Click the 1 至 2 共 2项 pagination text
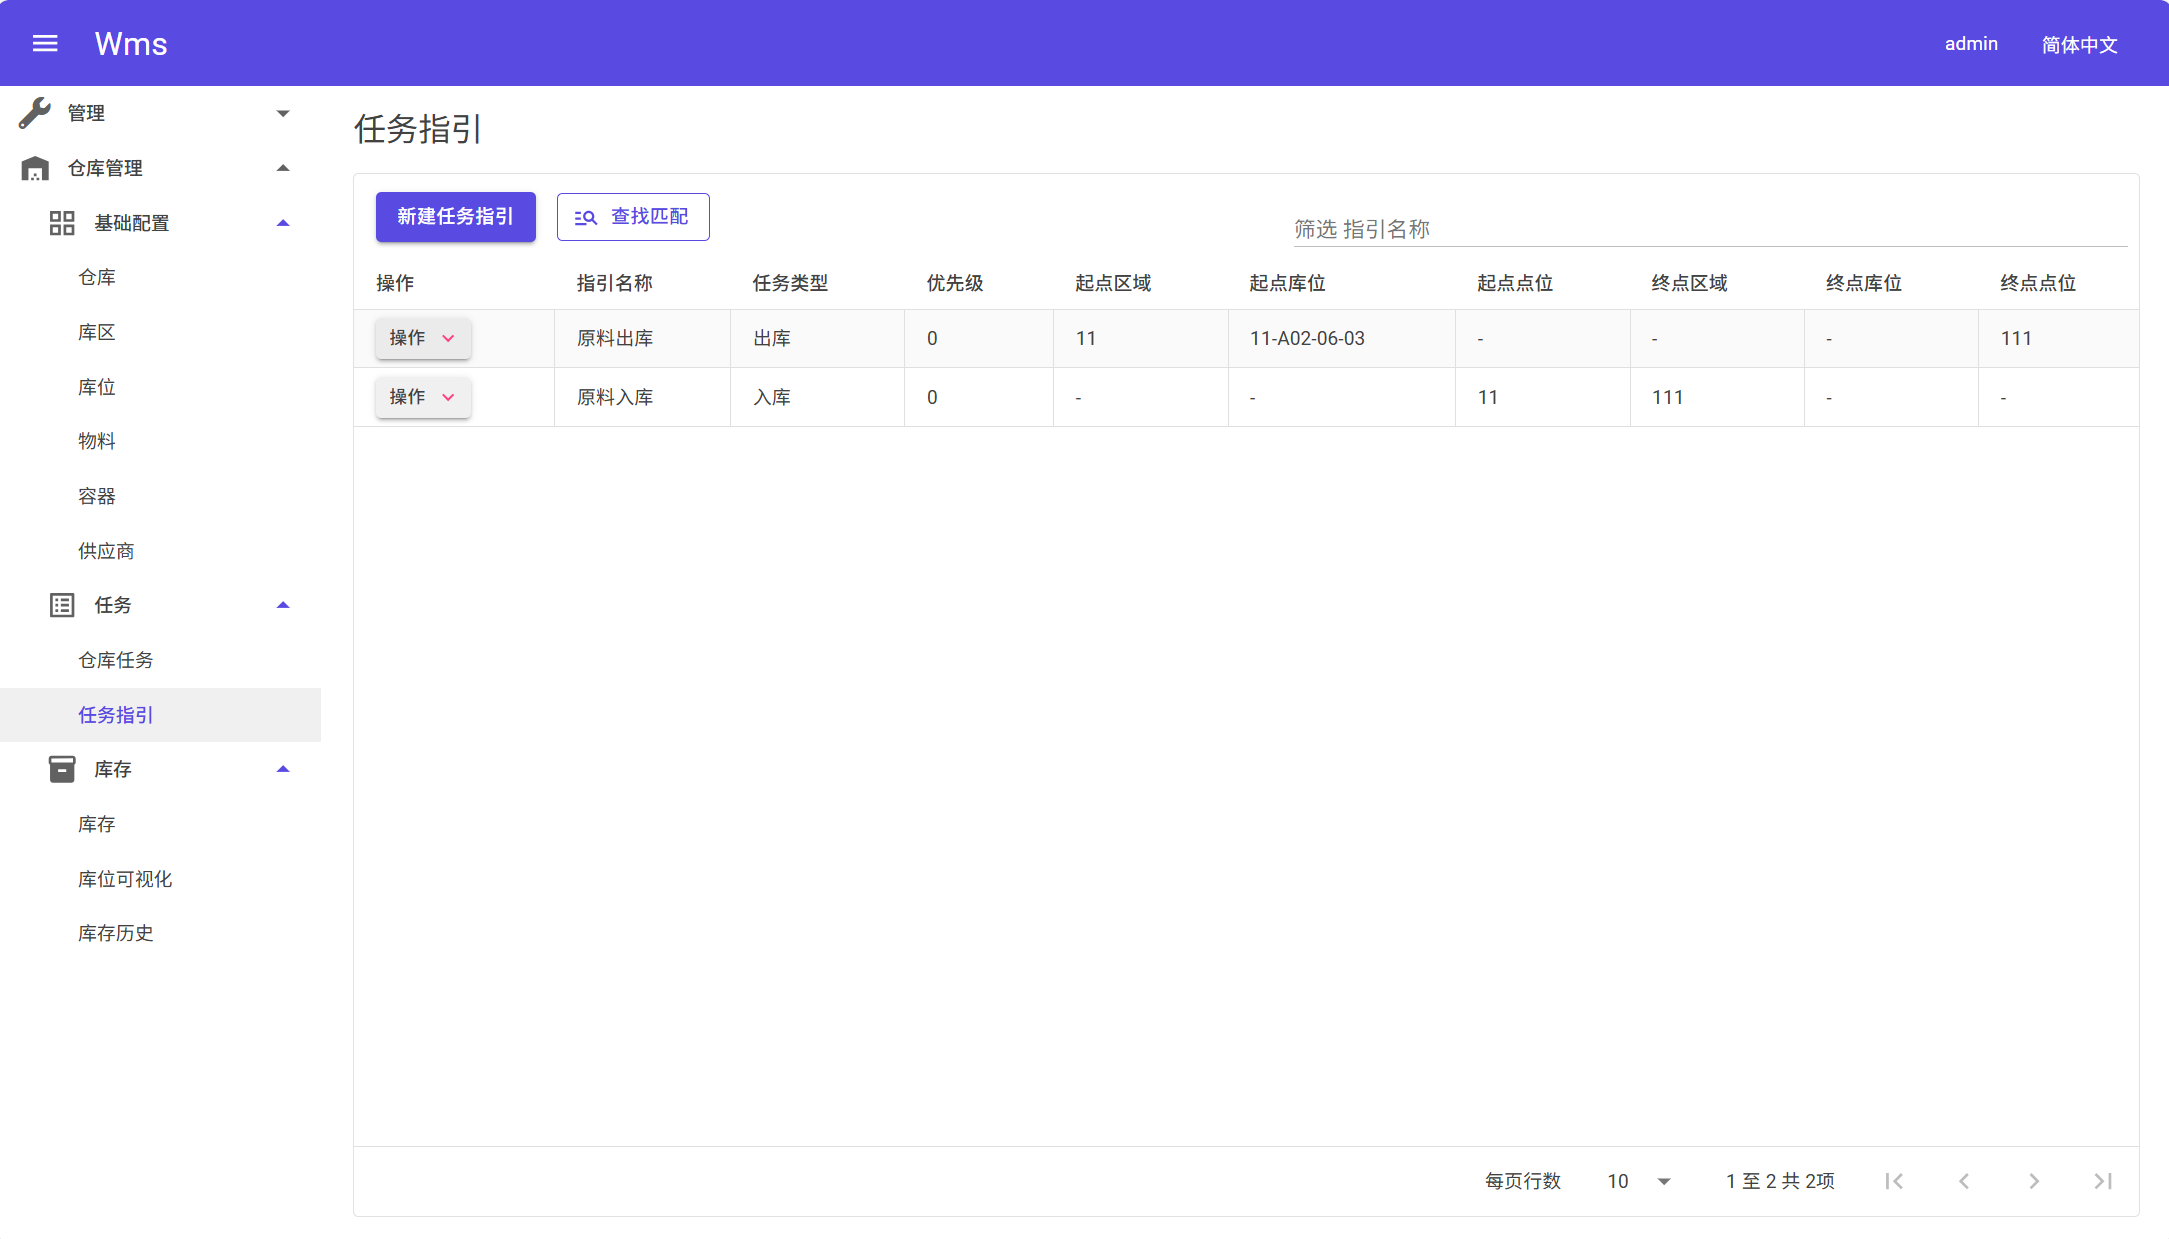Image resolution: width=2169 pixels, height=1239 pixels. pos(1780,1181)
